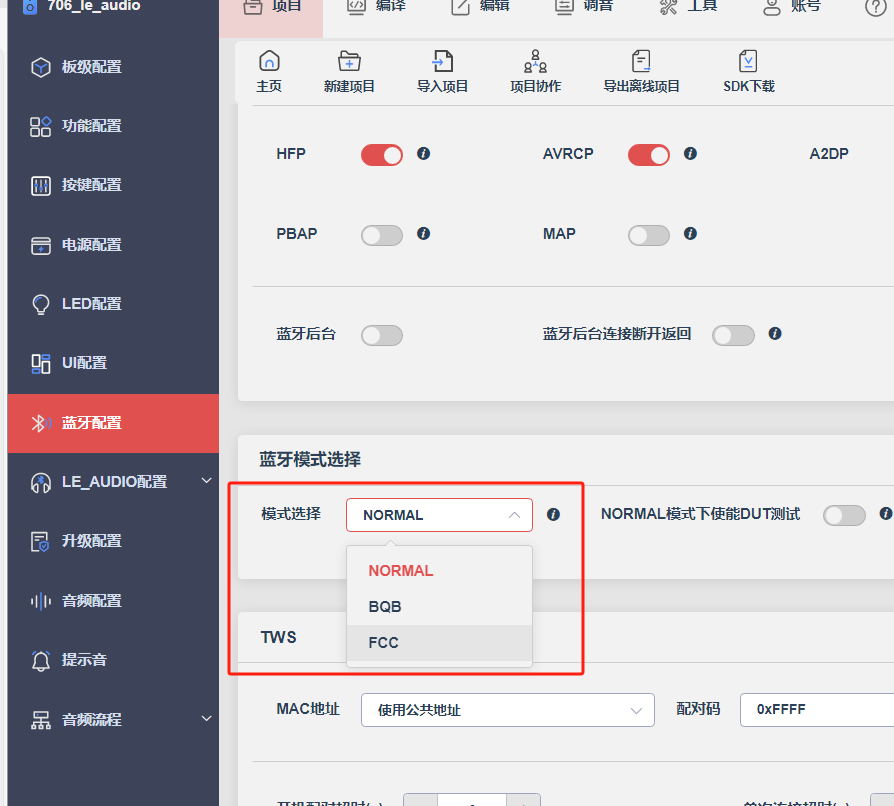Image resolution: width=894 pixels, height=806 pixels.
Task: Click info icon beside 模式选择 dropdown
Action: [x=553, y=515]
